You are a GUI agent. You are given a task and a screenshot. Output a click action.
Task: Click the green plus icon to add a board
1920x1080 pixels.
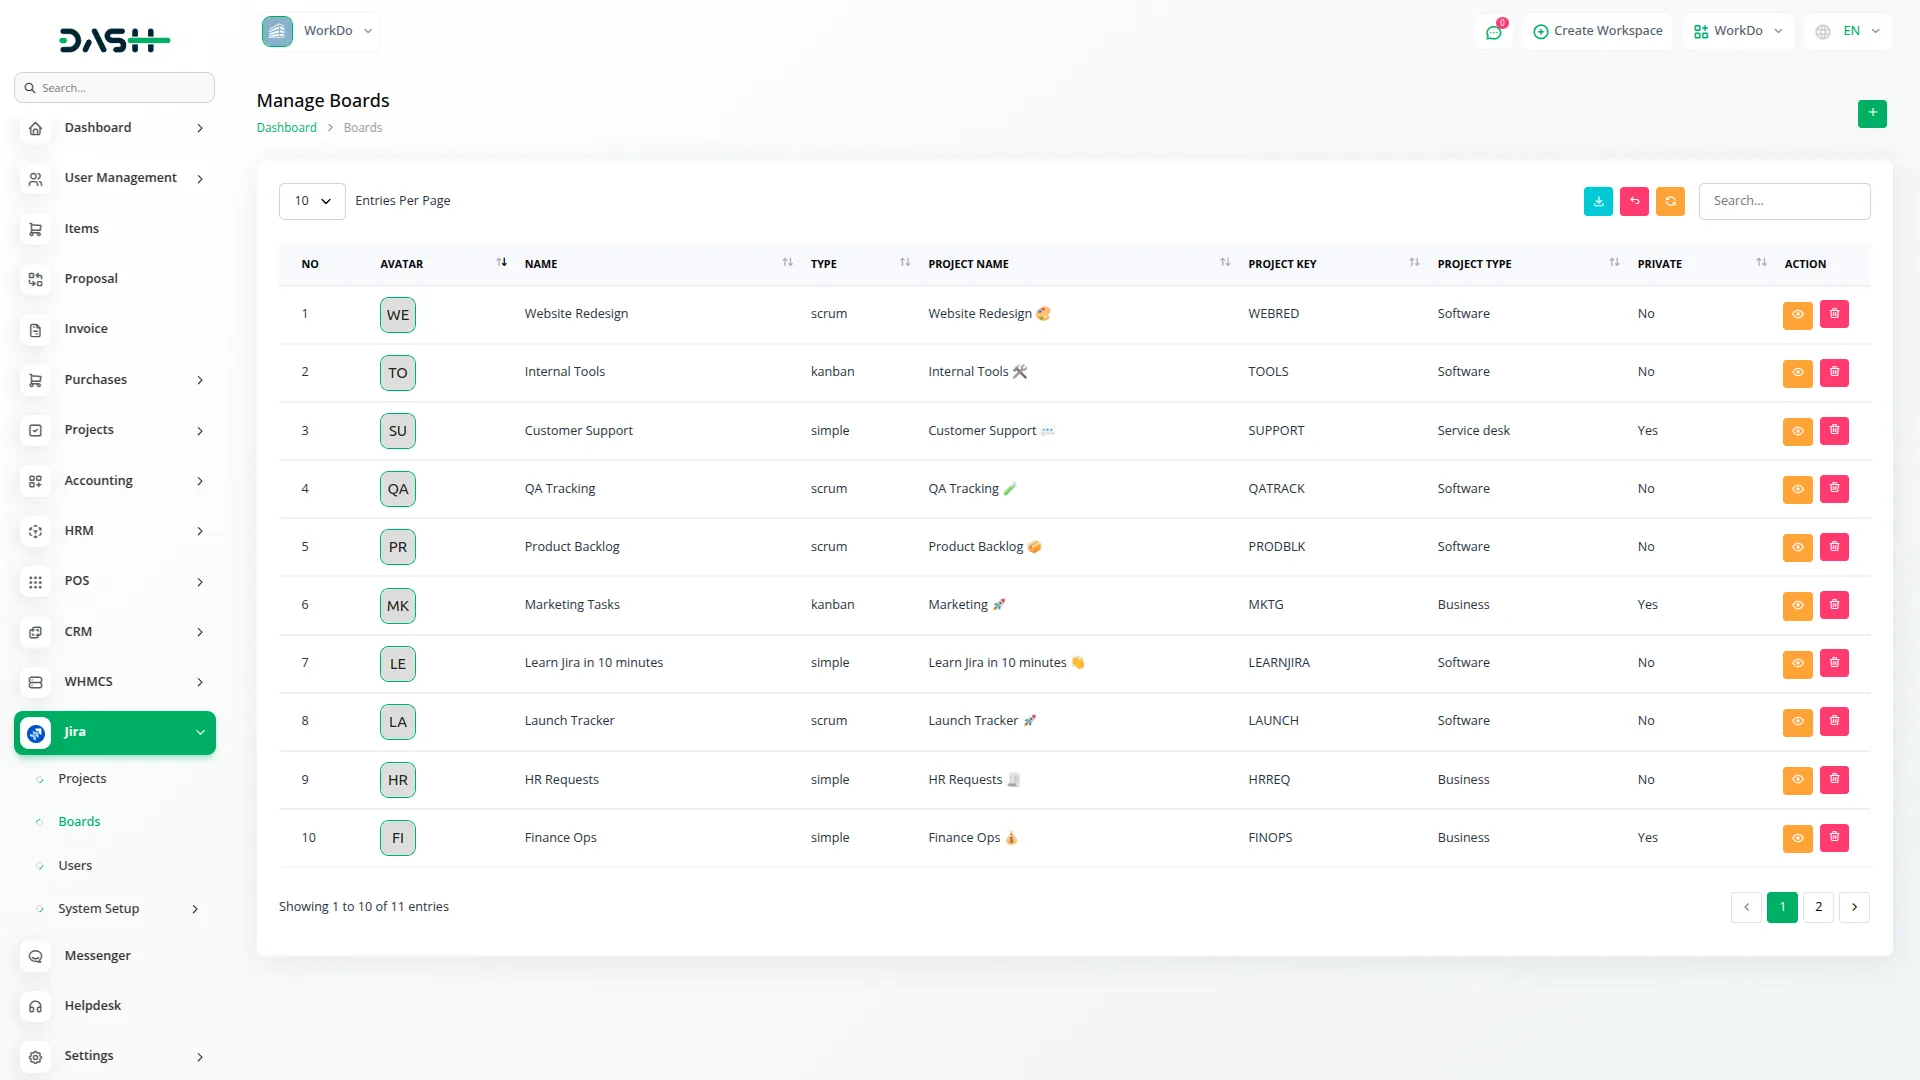[x=1872, y=114]
